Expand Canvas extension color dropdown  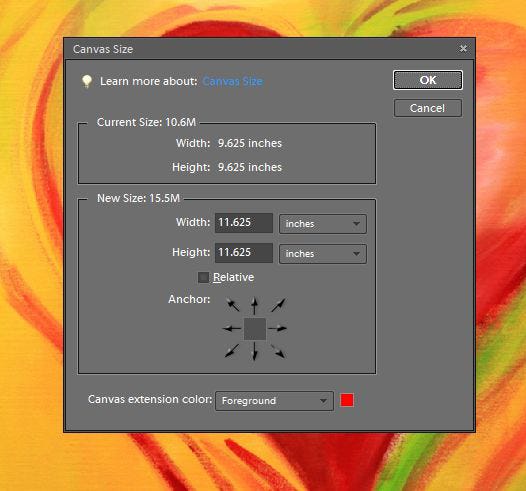(274, 401)
